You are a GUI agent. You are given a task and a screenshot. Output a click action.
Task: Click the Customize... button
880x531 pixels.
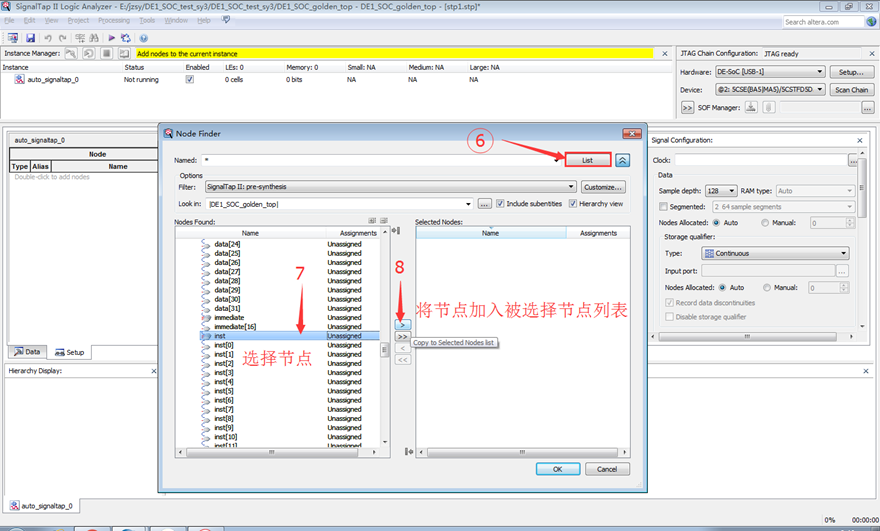[x=603, y=187]
